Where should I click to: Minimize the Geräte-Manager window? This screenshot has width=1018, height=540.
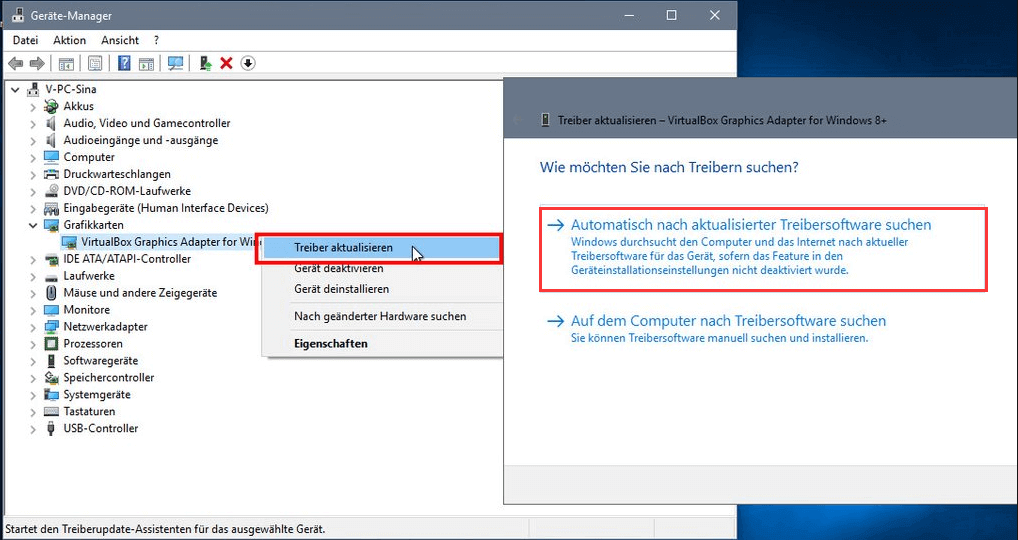[629, 15]
